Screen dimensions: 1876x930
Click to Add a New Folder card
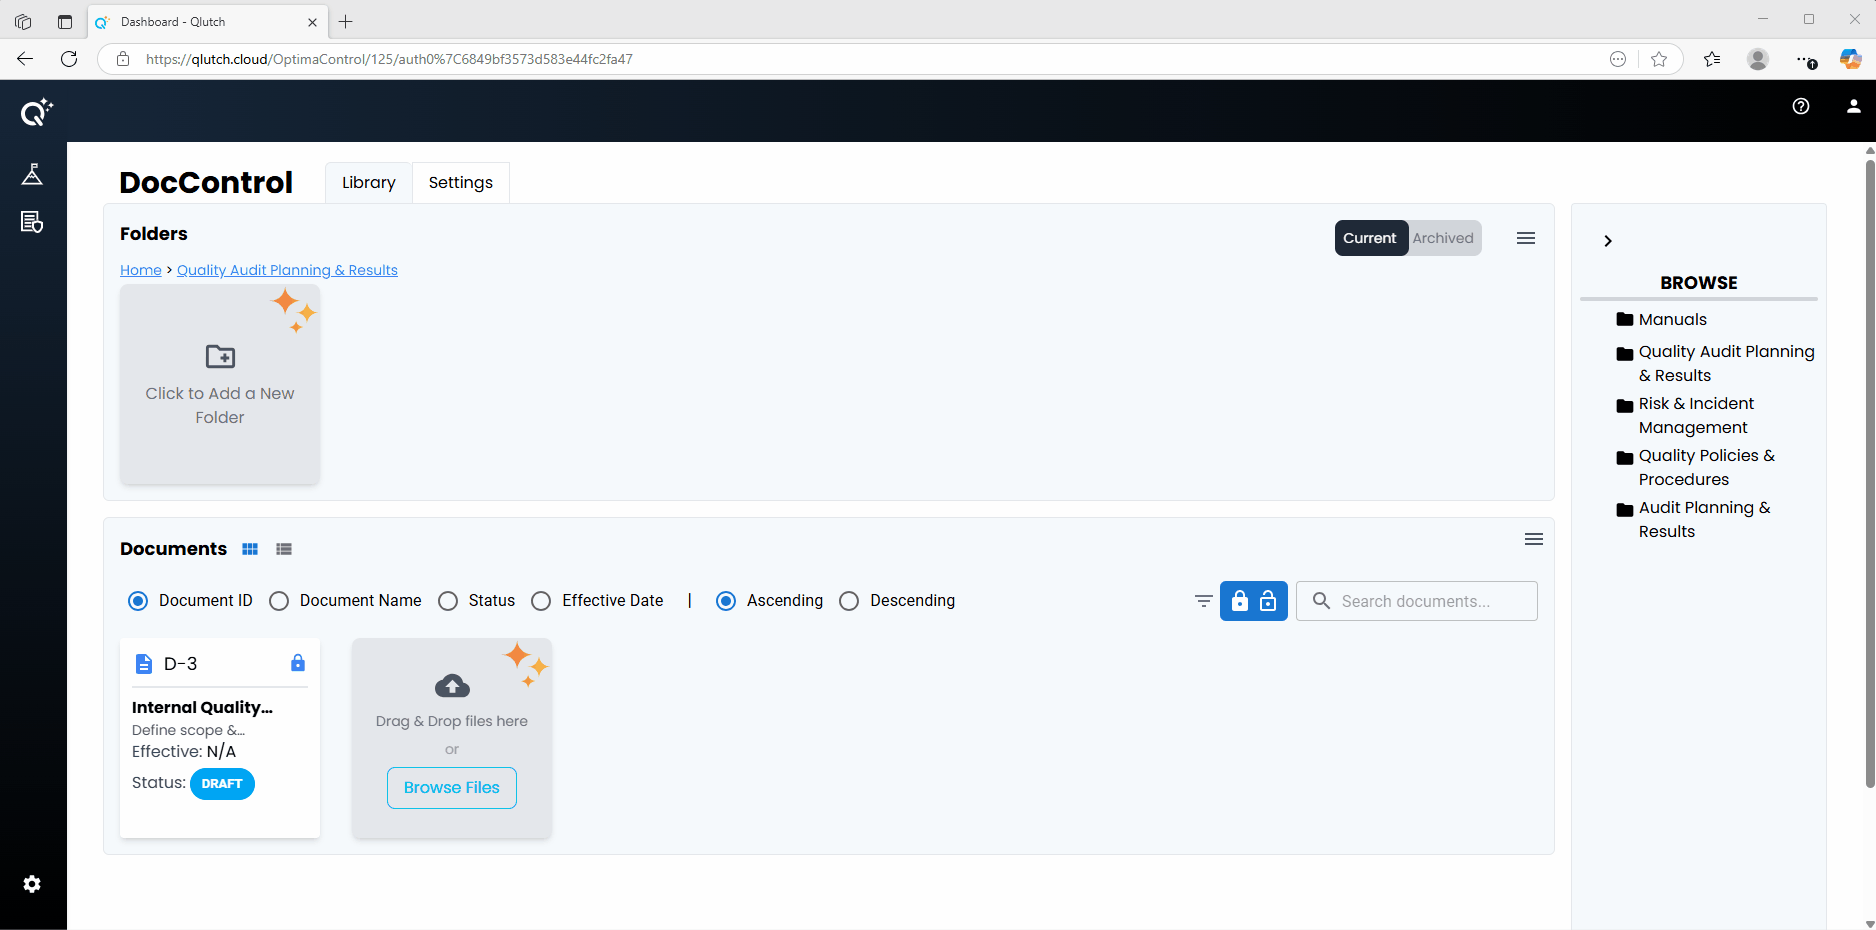click(220, 385)
